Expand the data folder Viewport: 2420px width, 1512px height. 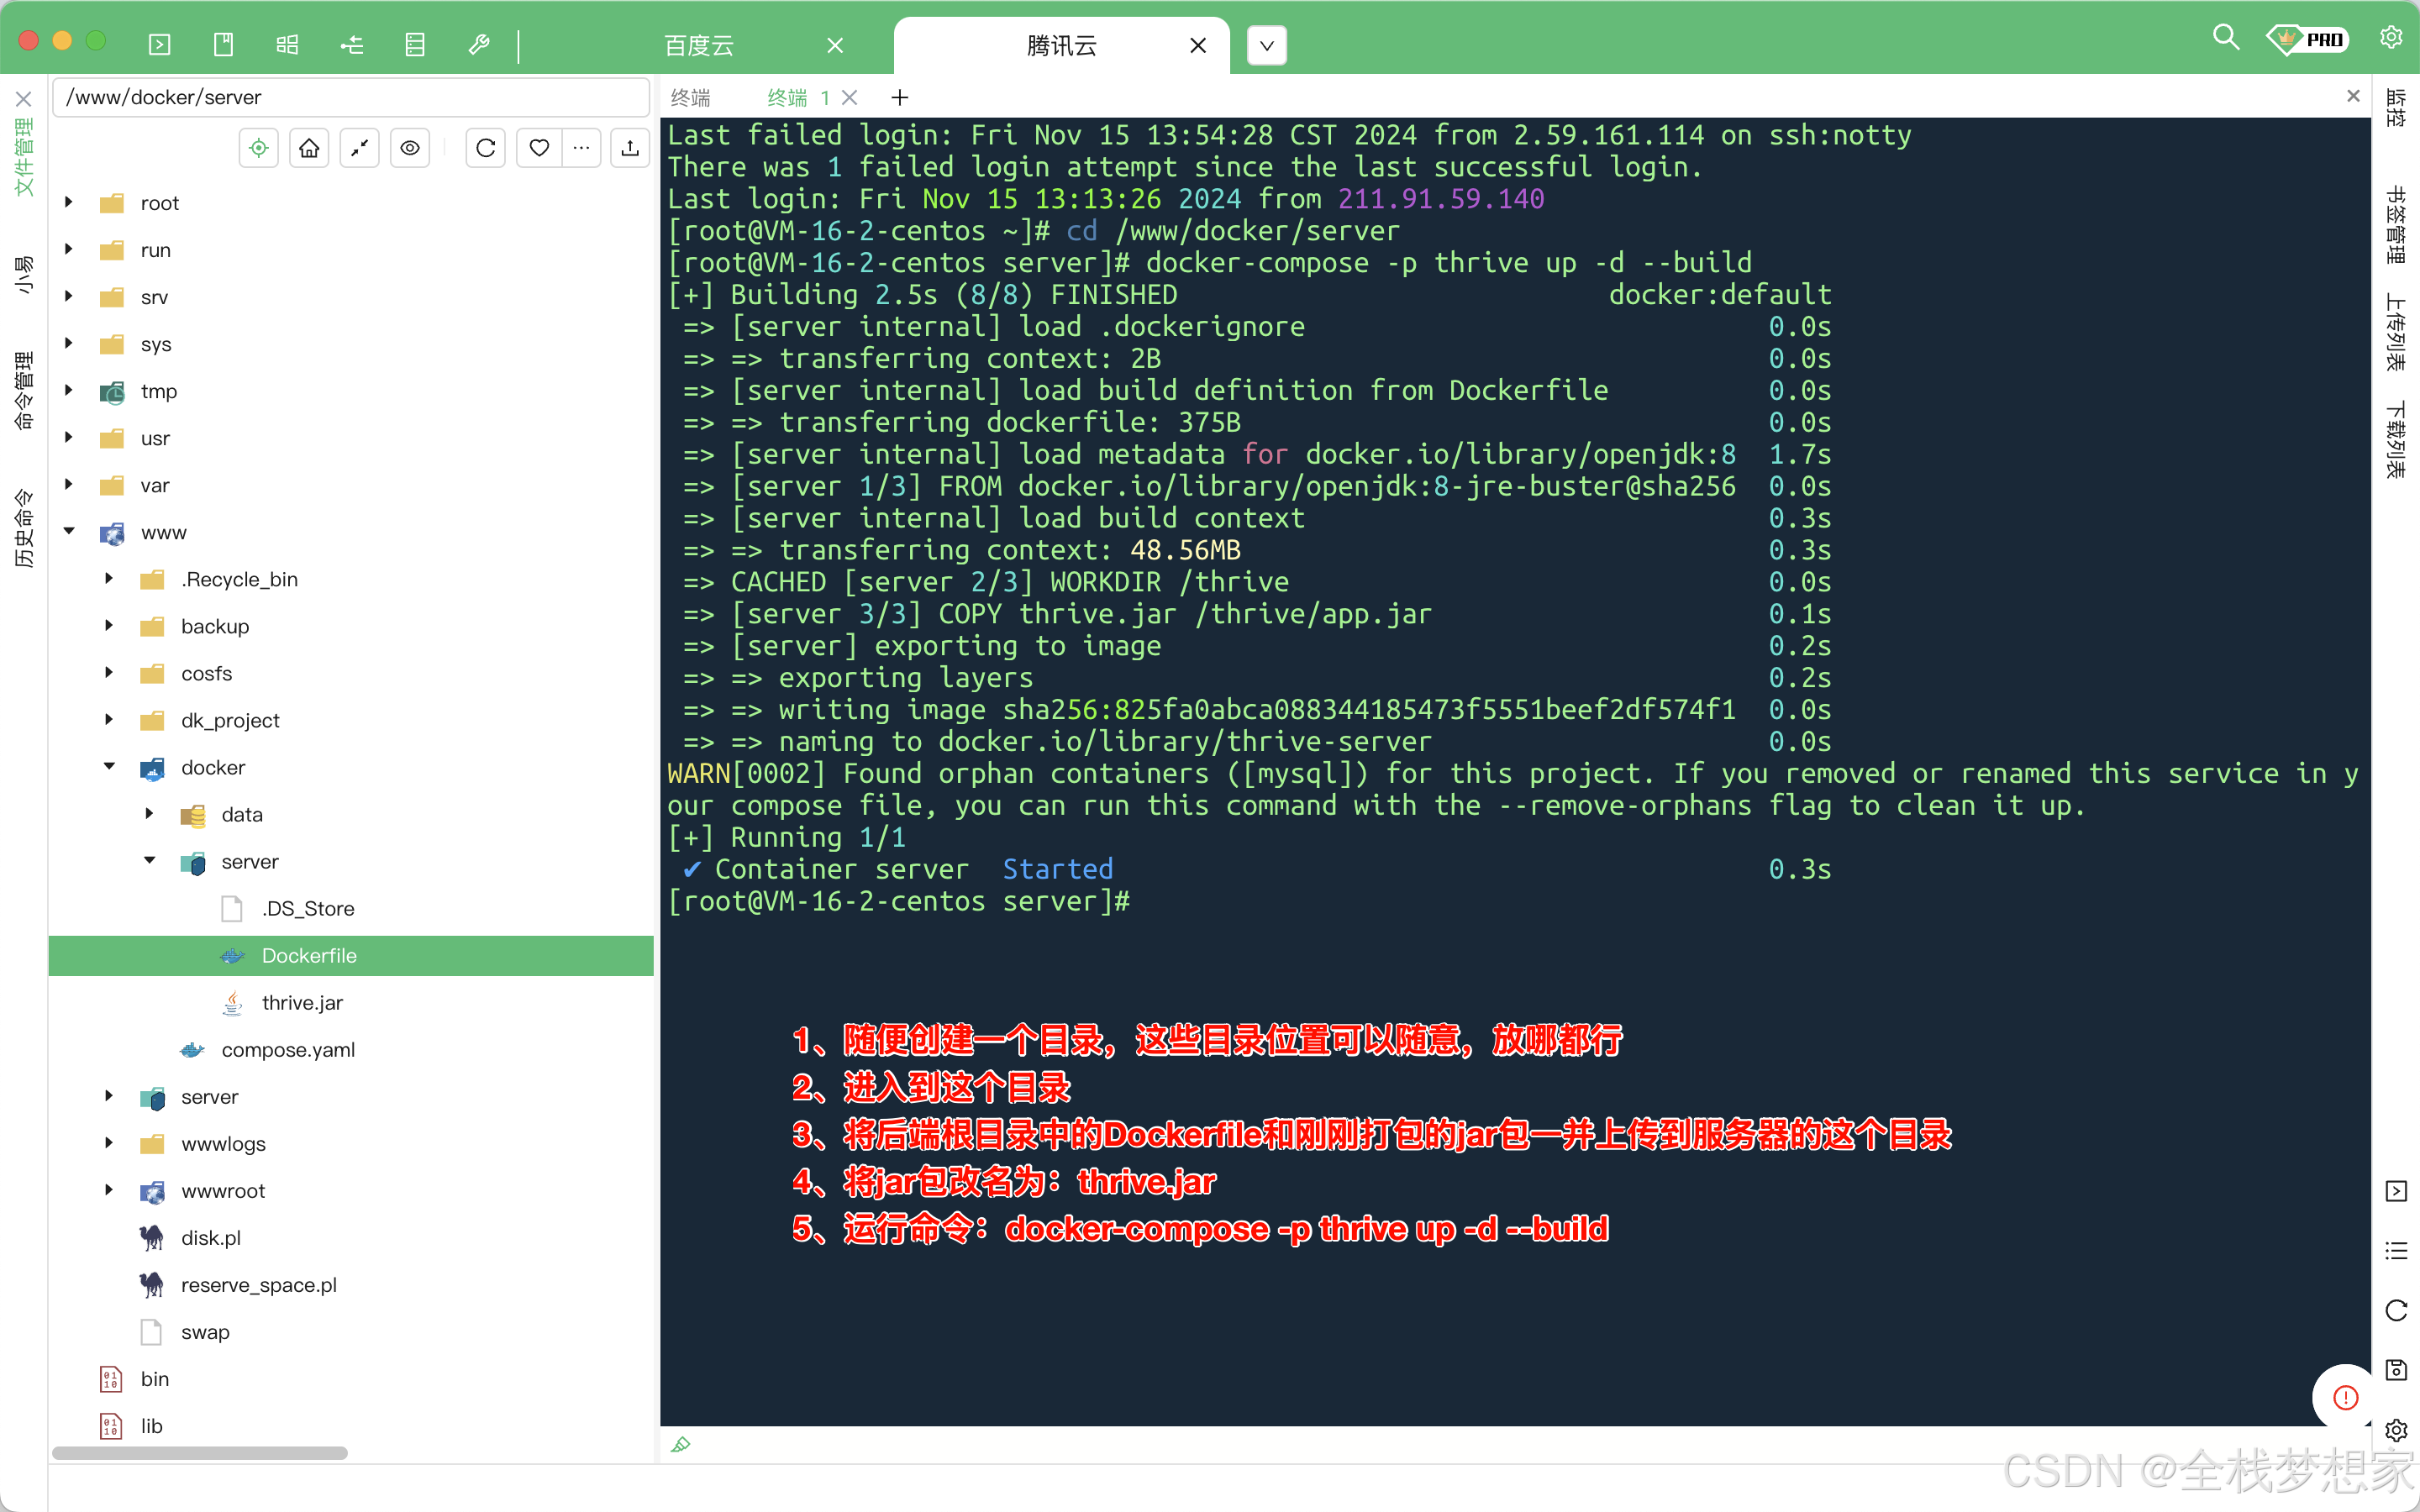(149, 813)
